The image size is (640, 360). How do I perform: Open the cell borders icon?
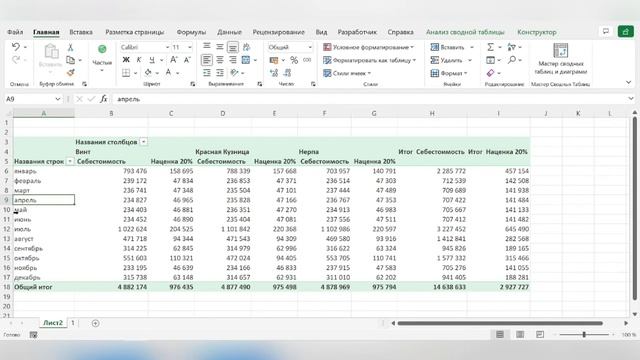tap(126, 73)
